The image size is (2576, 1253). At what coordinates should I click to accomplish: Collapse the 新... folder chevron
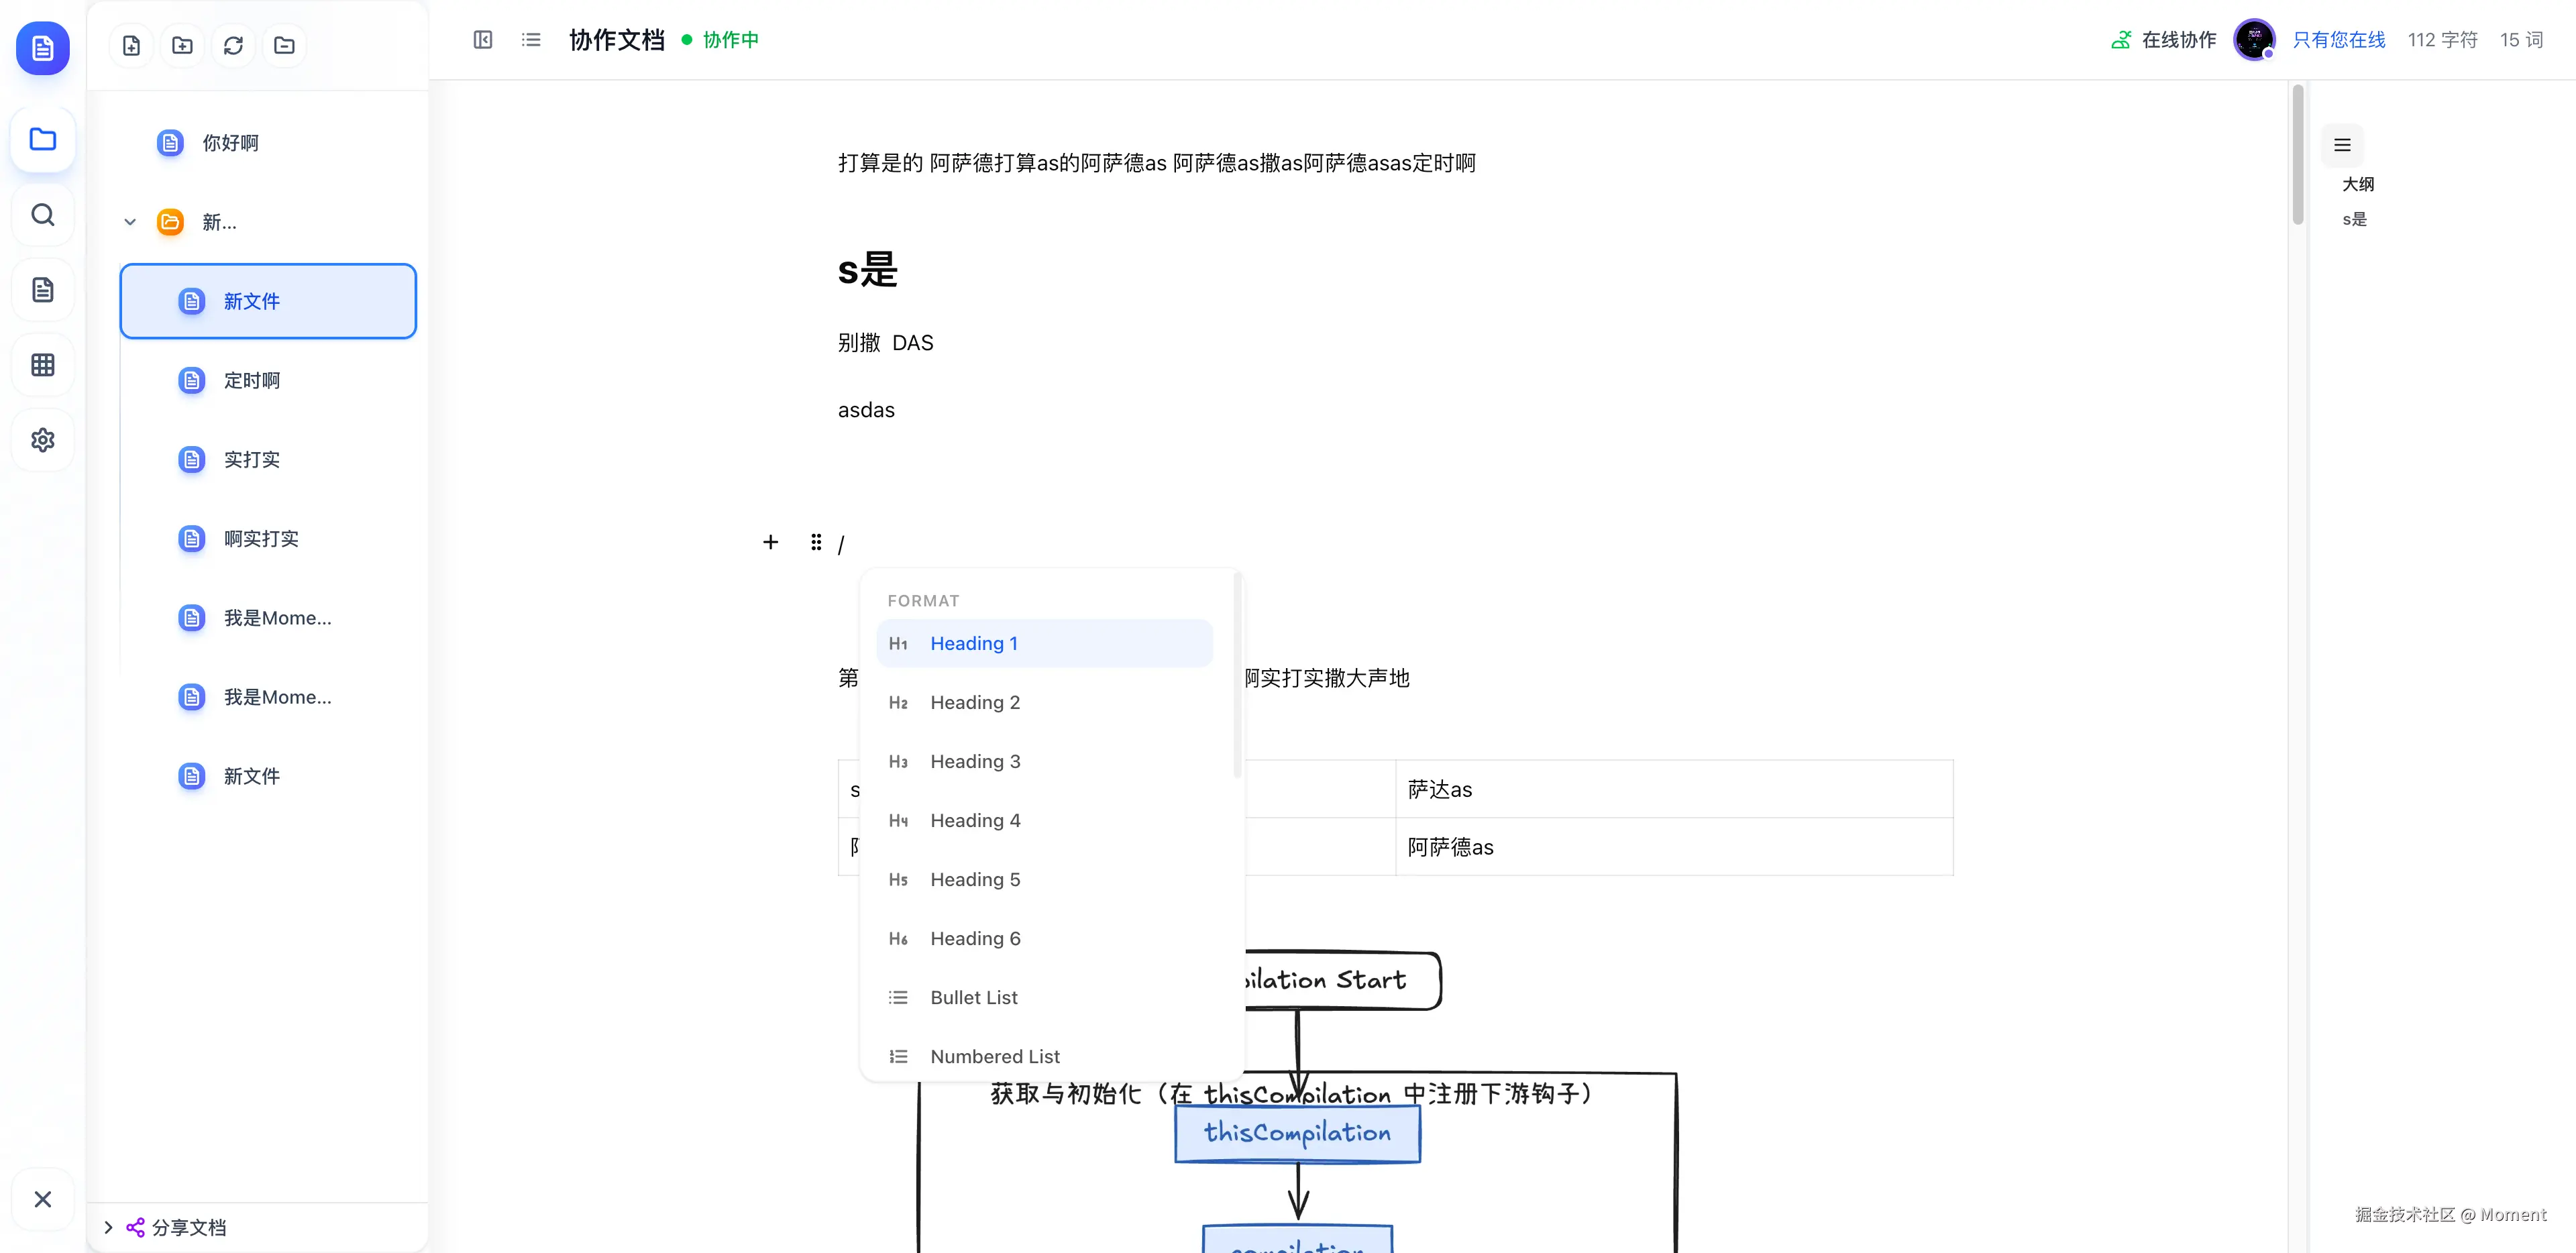pyautogui.click(x=130, y=222)
